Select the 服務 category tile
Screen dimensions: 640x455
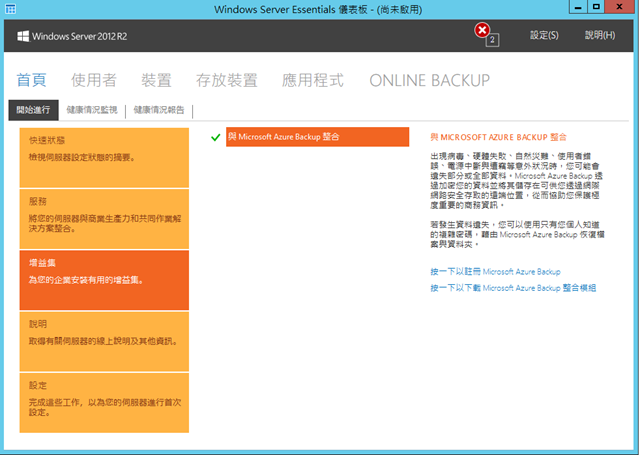[104, 219]
